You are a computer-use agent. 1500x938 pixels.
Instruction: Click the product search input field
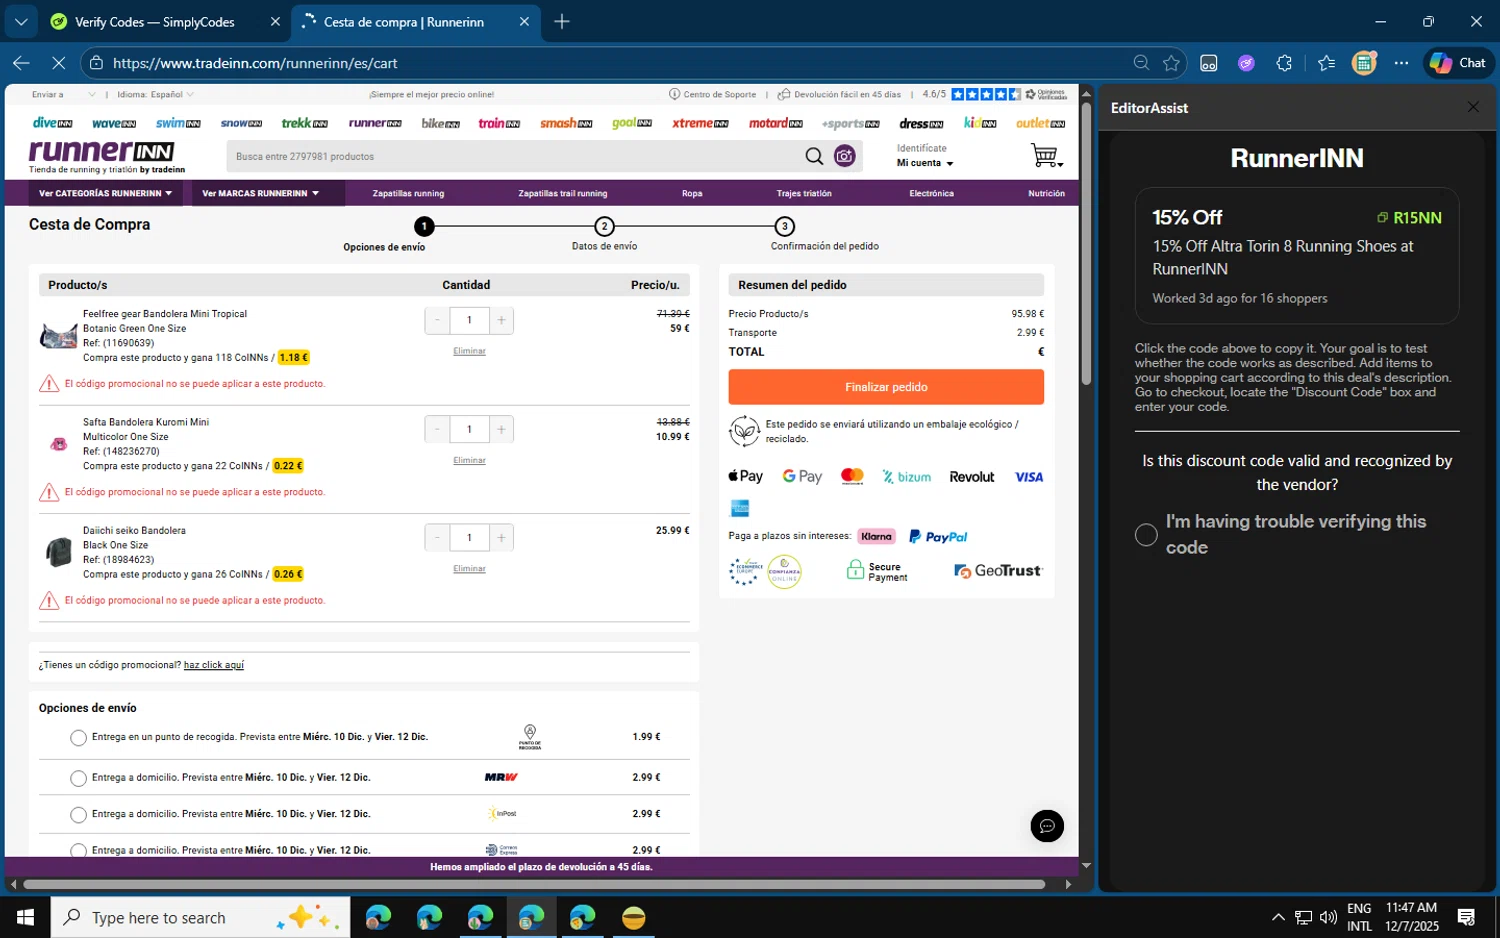pos(515,156)
